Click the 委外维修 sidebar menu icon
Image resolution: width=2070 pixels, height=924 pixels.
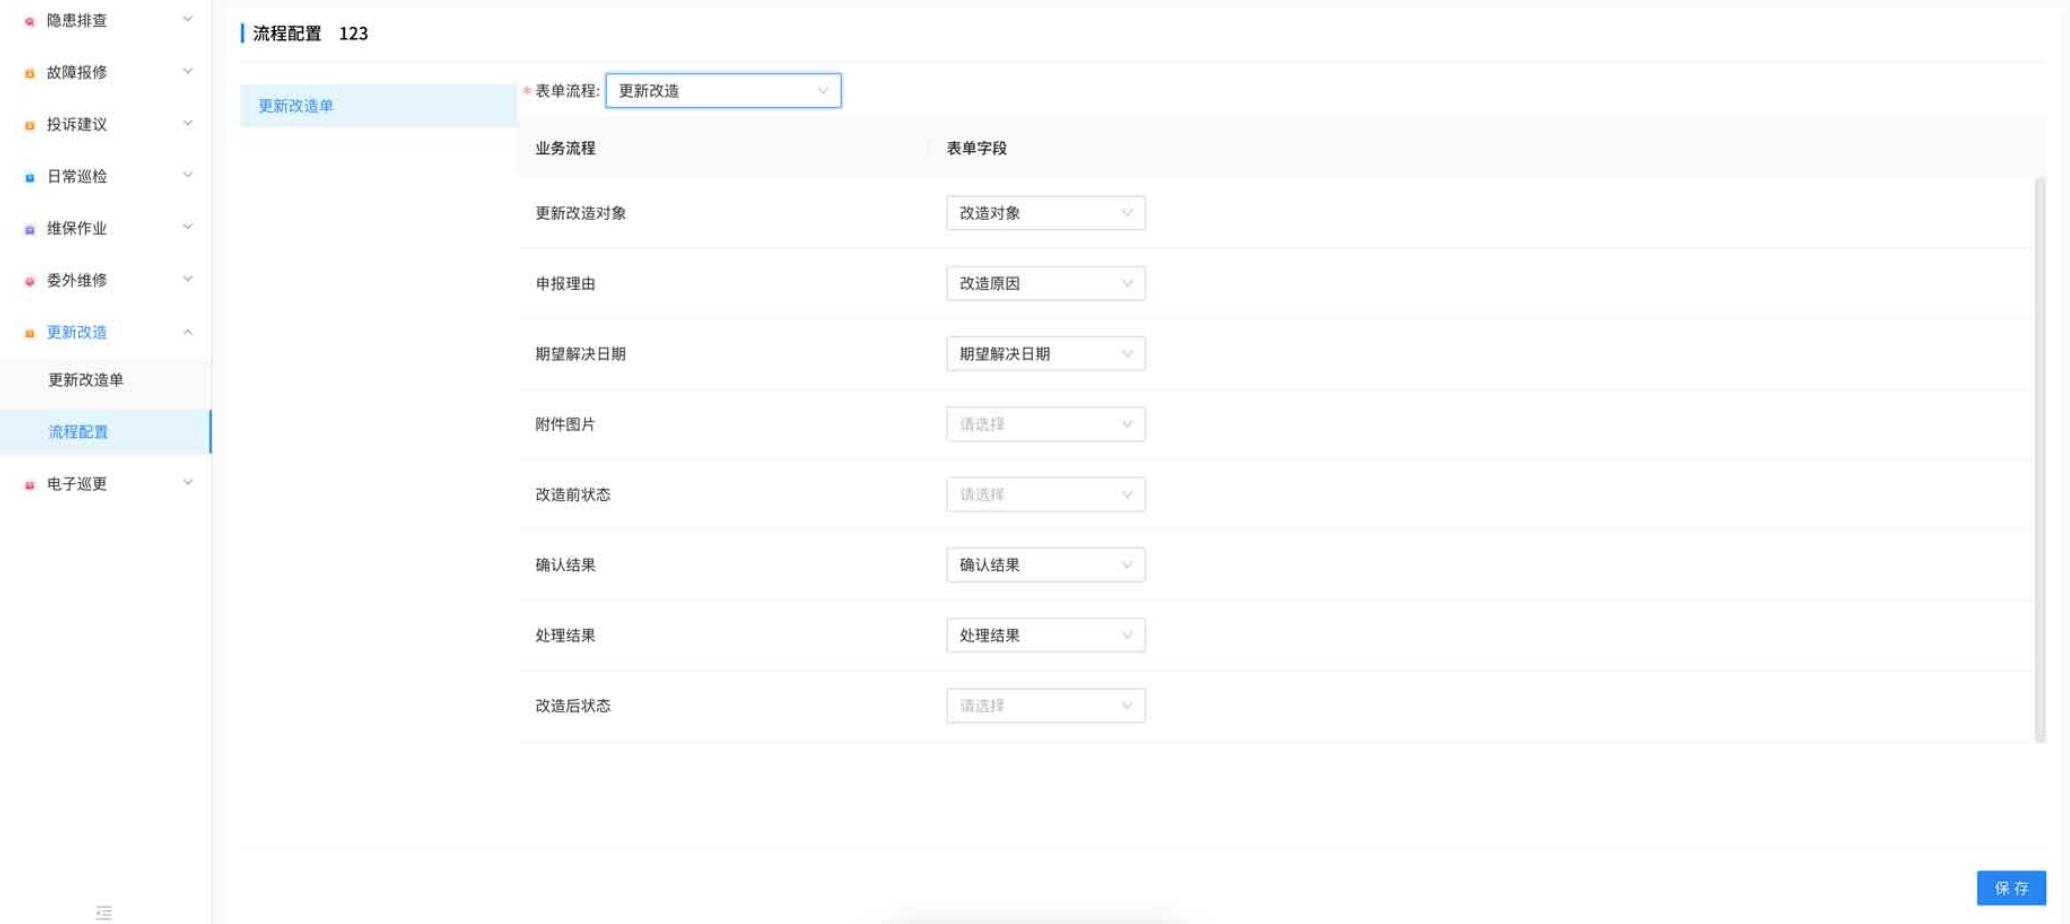[29, 281]
